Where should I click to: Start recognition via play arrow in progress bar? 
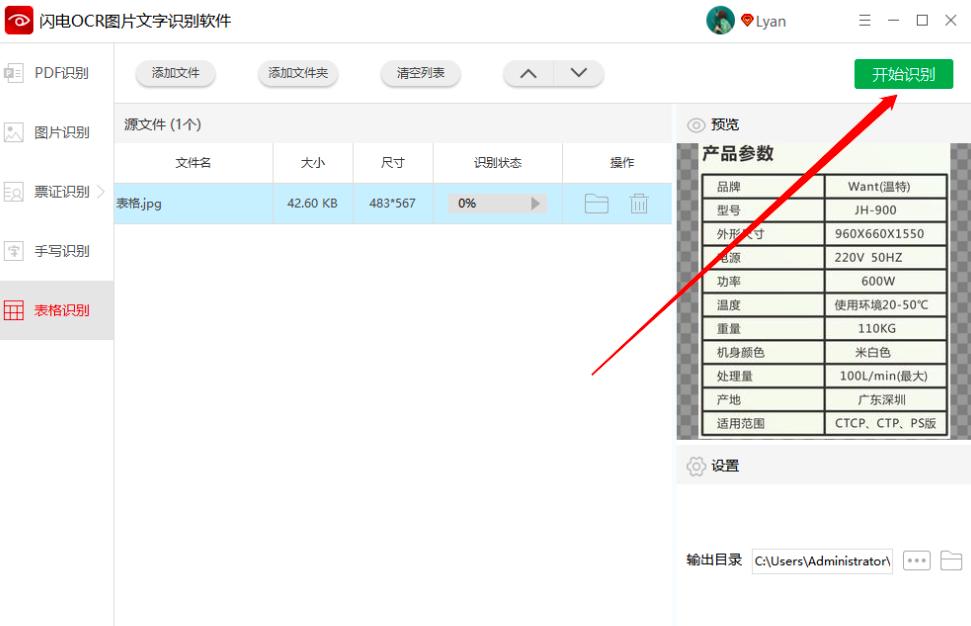pos(535,204)
